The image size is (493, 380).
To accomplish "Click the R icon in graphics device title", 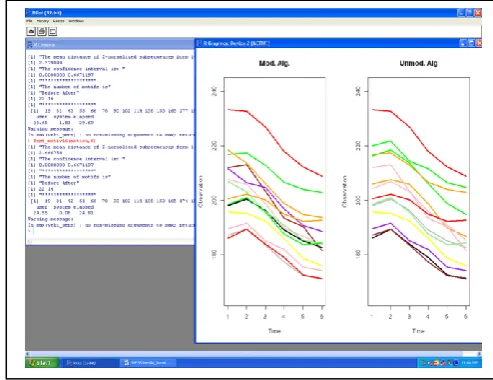I will pos(199,43).
